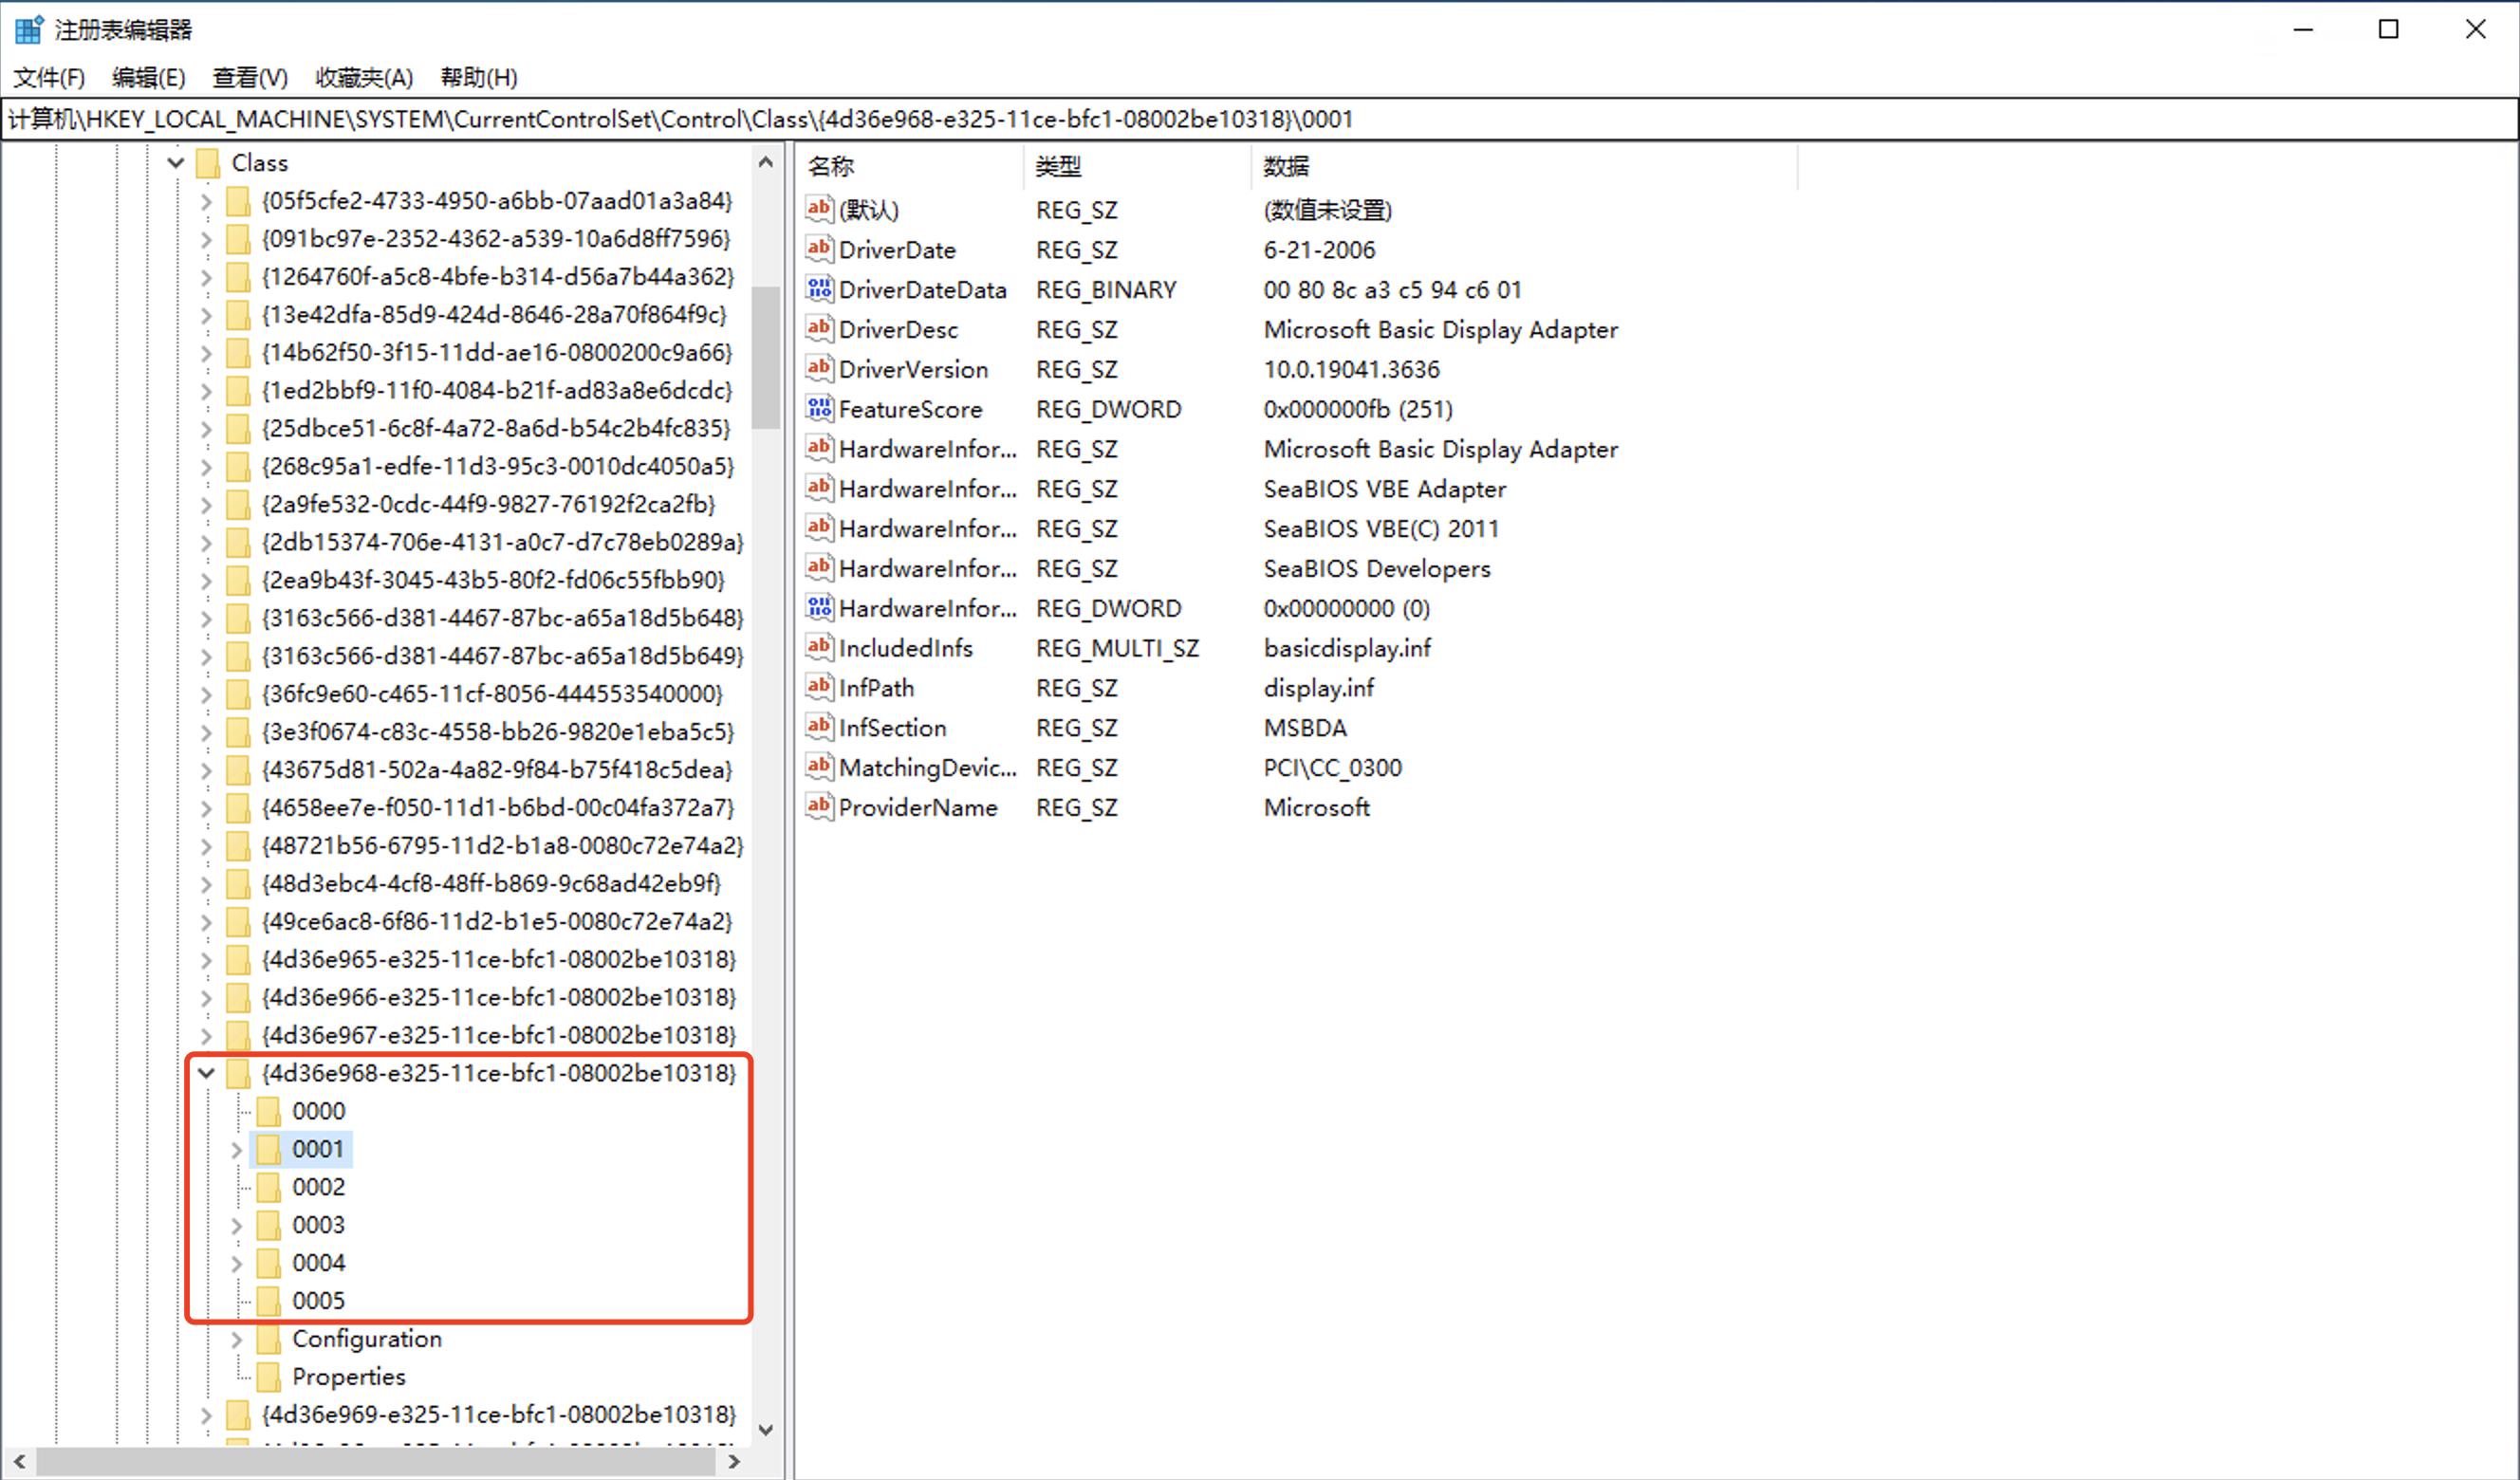The image size is (2520, 1480).
Task: Click the icon of the SeaBIOS Developers value
Action: click(819, 567)
